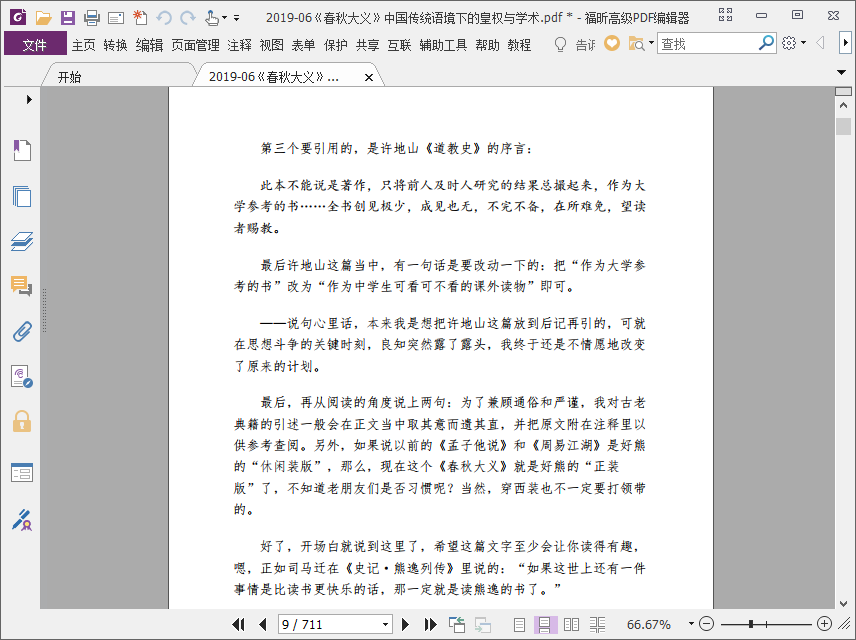856x640 pixels.
Task: Undo the last action
Action: pos(164,18)
